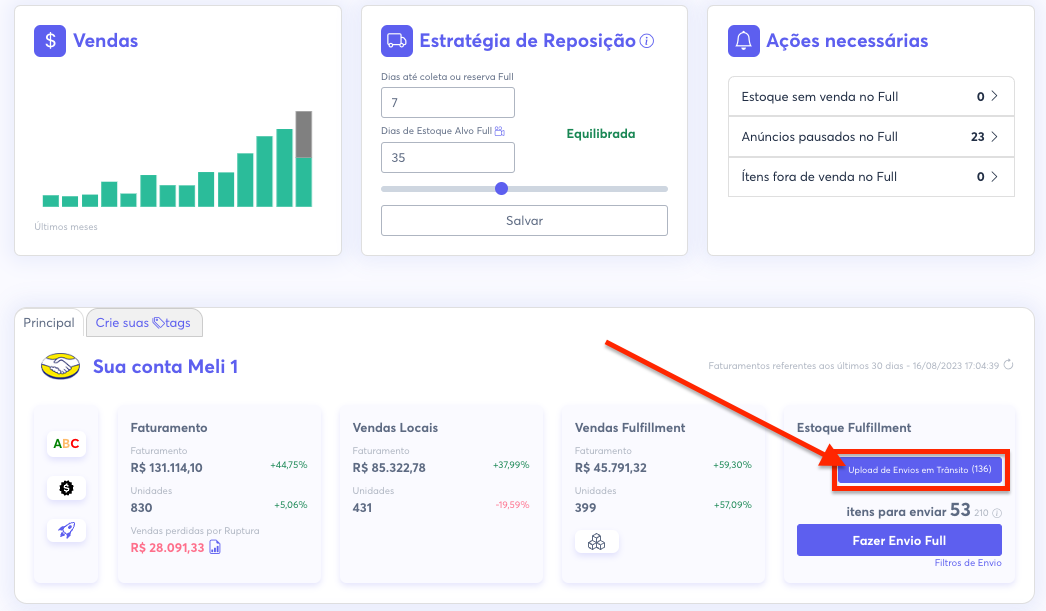The image size is (1046, 611).
Task: Click the Faturamento R$ 131.114,10 value
Action: pos(166,468)
